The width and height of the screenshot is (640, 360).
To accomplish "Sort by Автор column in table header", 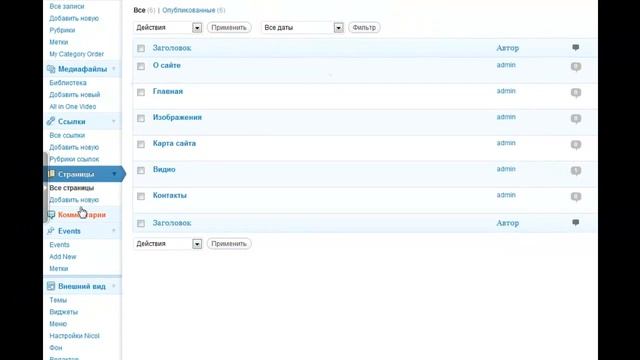I will 507,48.
